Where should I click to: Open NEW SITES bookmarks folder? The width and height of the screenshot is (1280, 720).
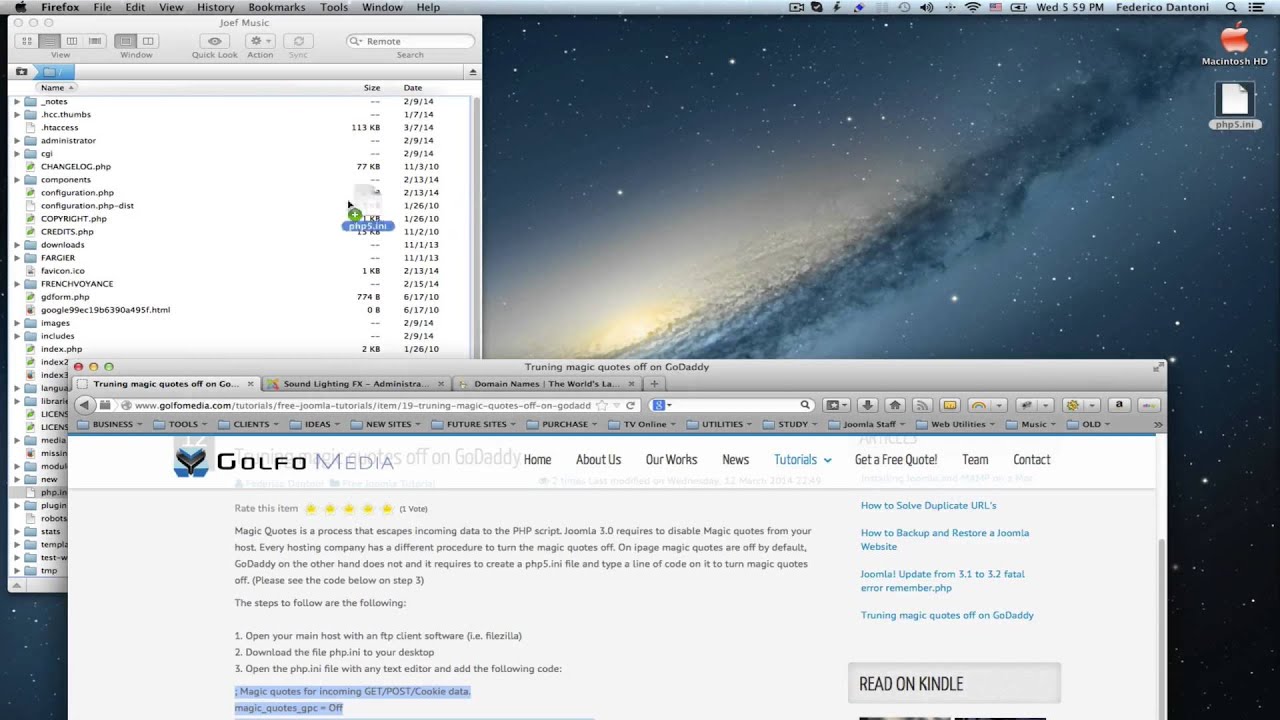tap(388, 424)
